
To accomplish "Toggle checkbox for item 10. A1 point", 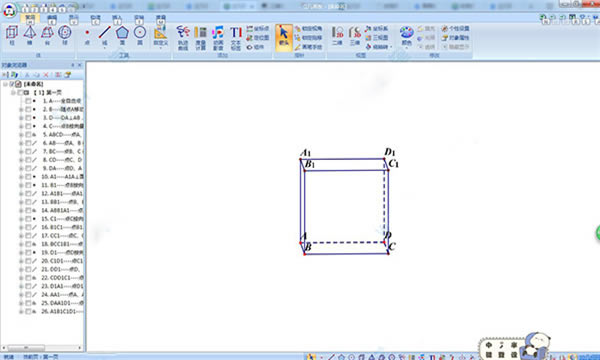I will click(x=28, y=177).
